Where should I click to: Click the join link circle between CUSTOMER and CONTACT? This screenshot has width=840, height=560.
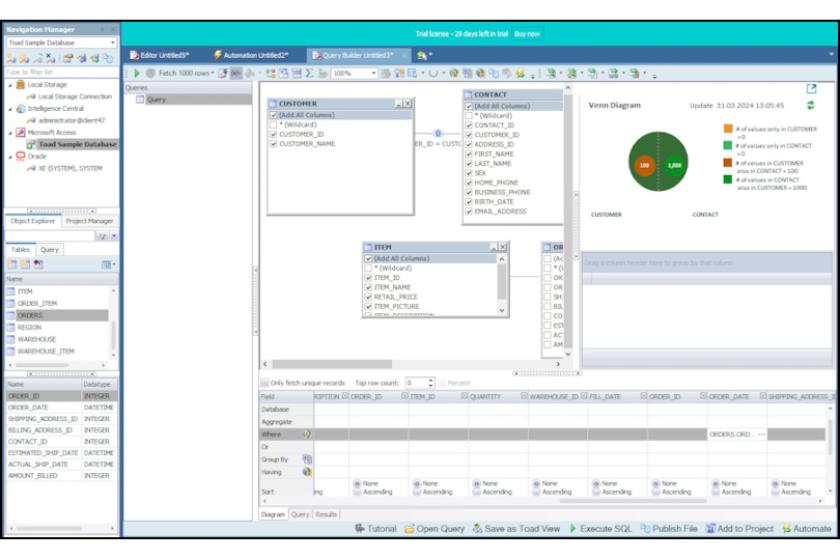click(438, 133)
